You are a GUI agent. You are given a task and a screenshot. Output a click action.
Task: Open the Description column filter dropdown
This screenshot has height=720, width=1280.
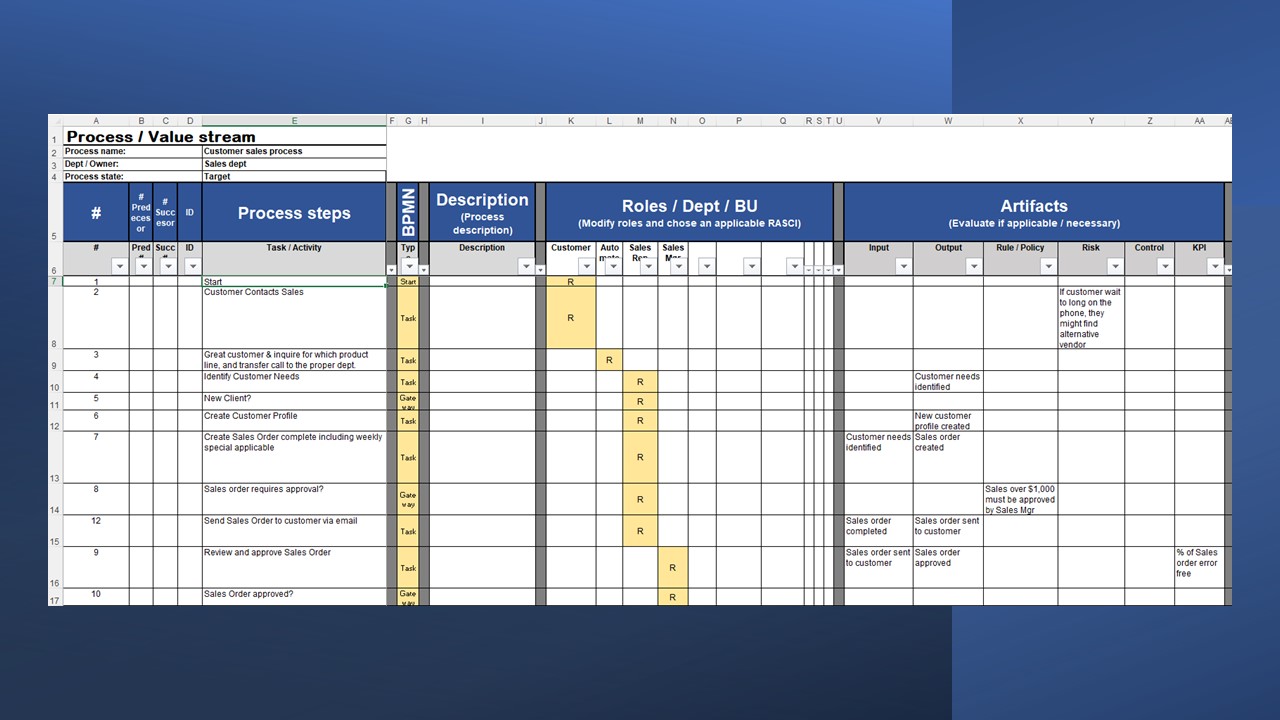click(526, 267)
